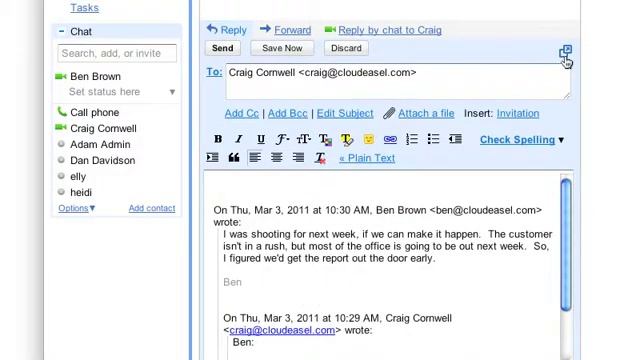Select Call phone in chat list
This screenshot has width=640, height=360.
[x=95, y=112]
